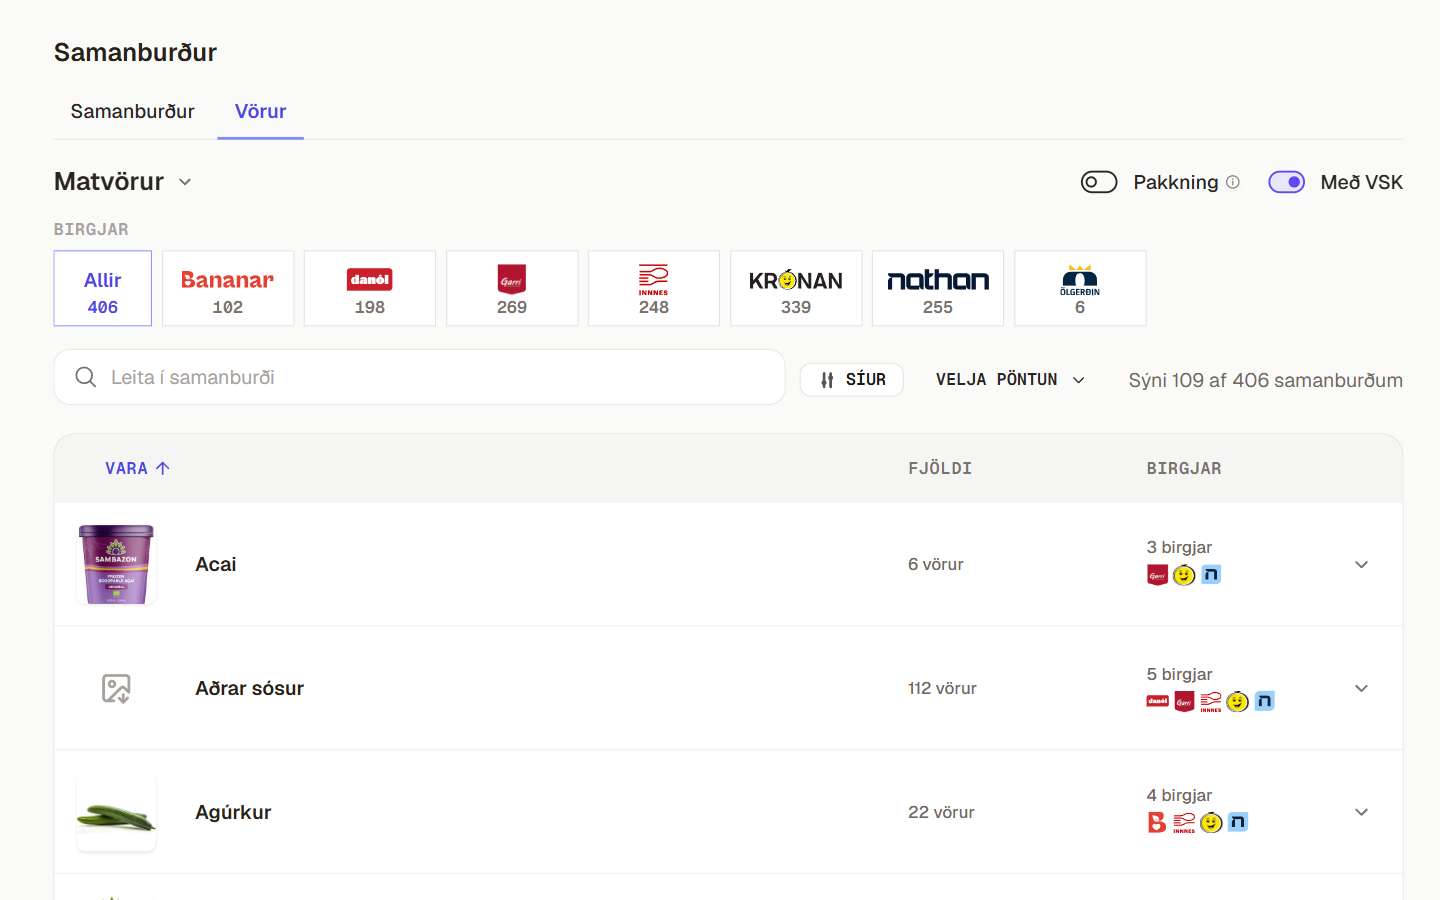The height and width of the screenshot is (900, 1440).
Task: Switch to the Samanburður tab
Action: tap(132, 111)
